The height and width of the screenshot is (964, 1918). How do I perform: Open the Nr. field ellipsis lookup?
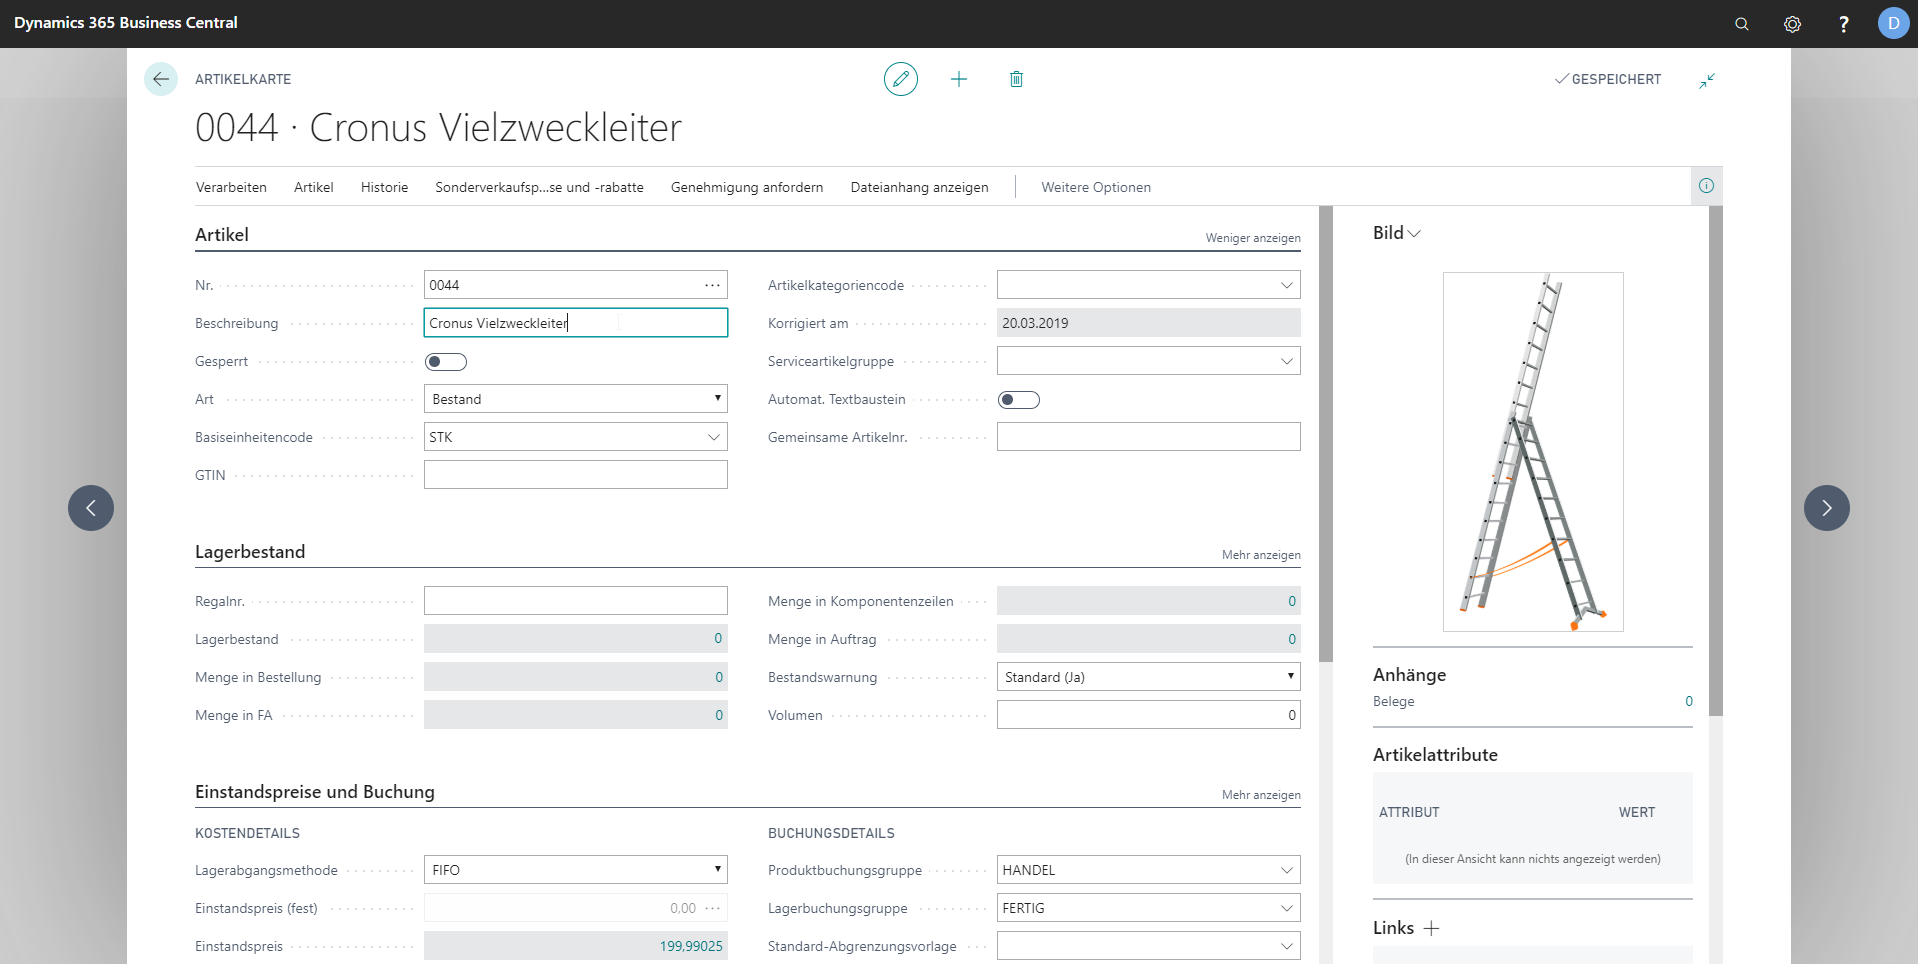click(712, 285)
